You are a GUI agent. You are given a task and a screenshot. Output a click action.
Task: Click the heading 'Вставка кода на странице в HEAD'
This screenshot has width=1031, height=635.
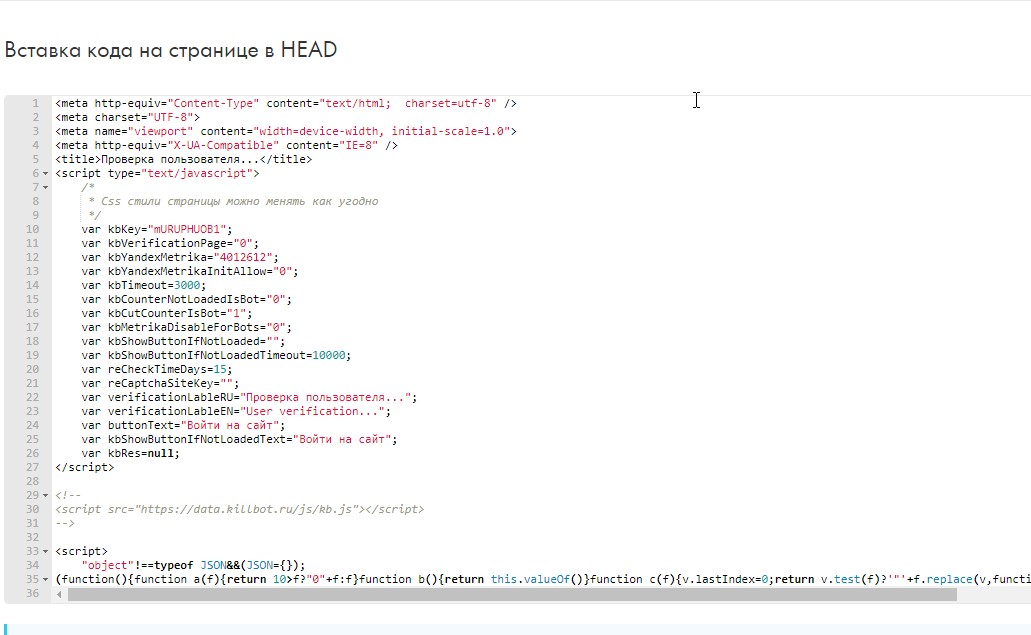coord(171,50)
